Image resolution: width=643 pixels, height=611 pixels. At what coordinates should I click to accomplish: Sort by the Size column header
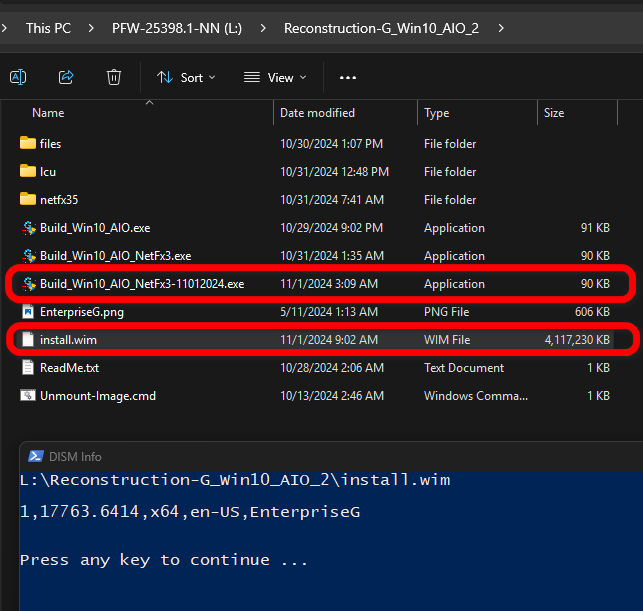[x=554, y=113]
